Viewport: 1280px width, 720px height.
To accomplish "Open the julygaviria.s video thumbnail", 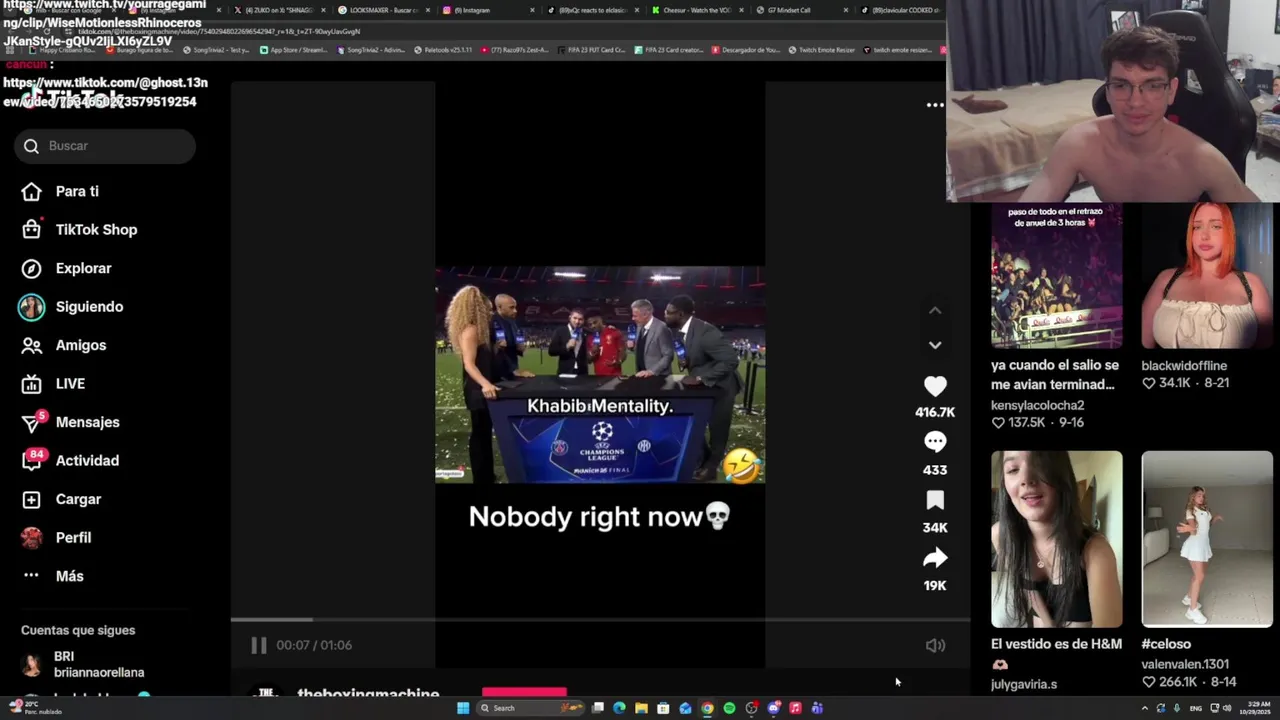I will [1057, 539].
